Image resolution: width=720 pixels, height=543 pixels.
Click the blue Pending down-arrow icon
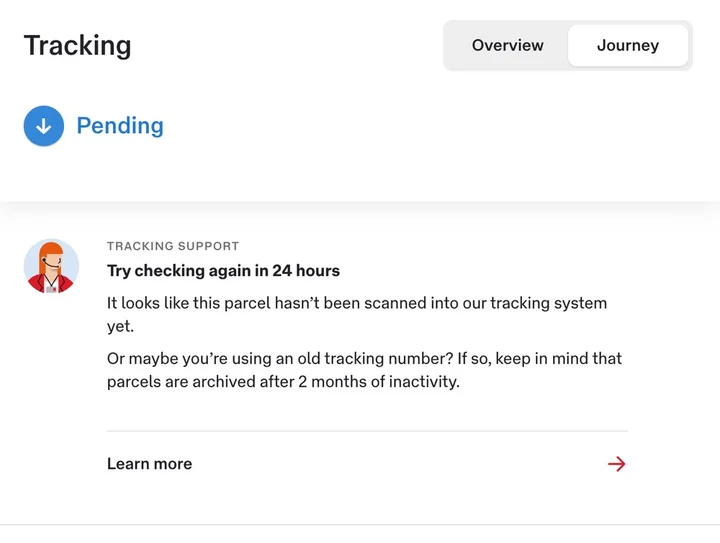click(x=44, y=126)
